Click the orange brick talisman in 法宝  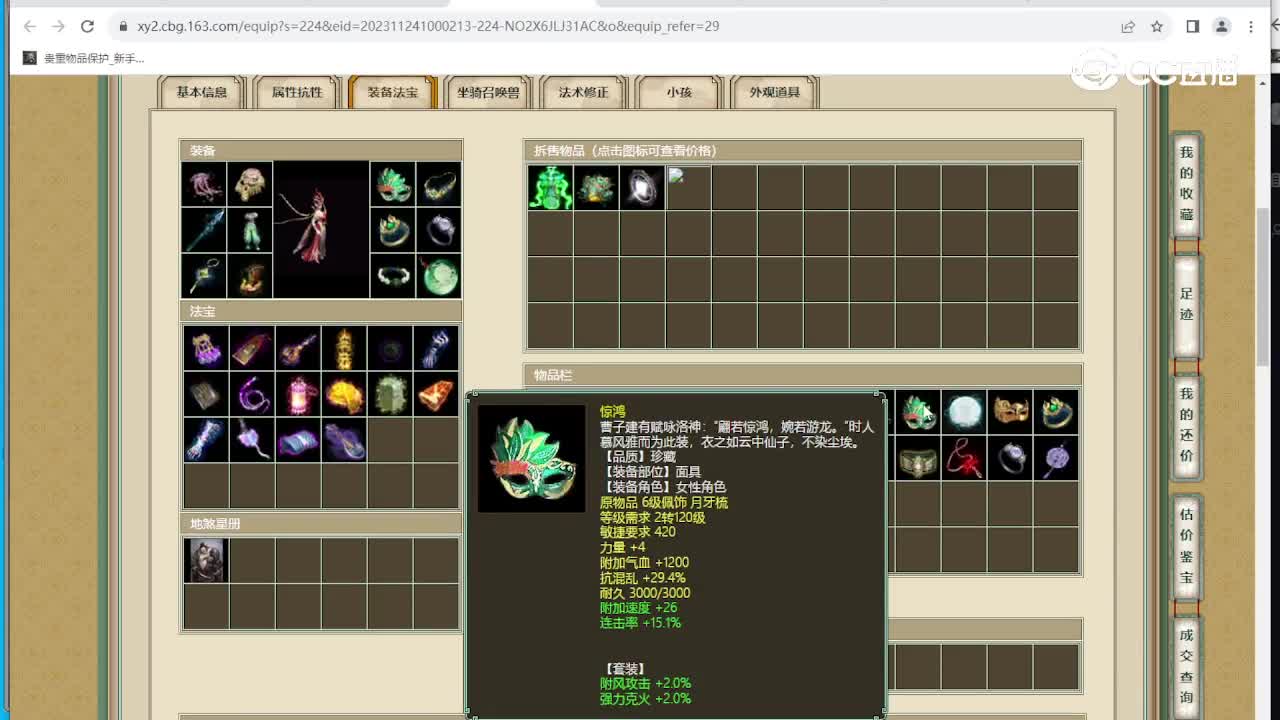[x=436, y=394]
